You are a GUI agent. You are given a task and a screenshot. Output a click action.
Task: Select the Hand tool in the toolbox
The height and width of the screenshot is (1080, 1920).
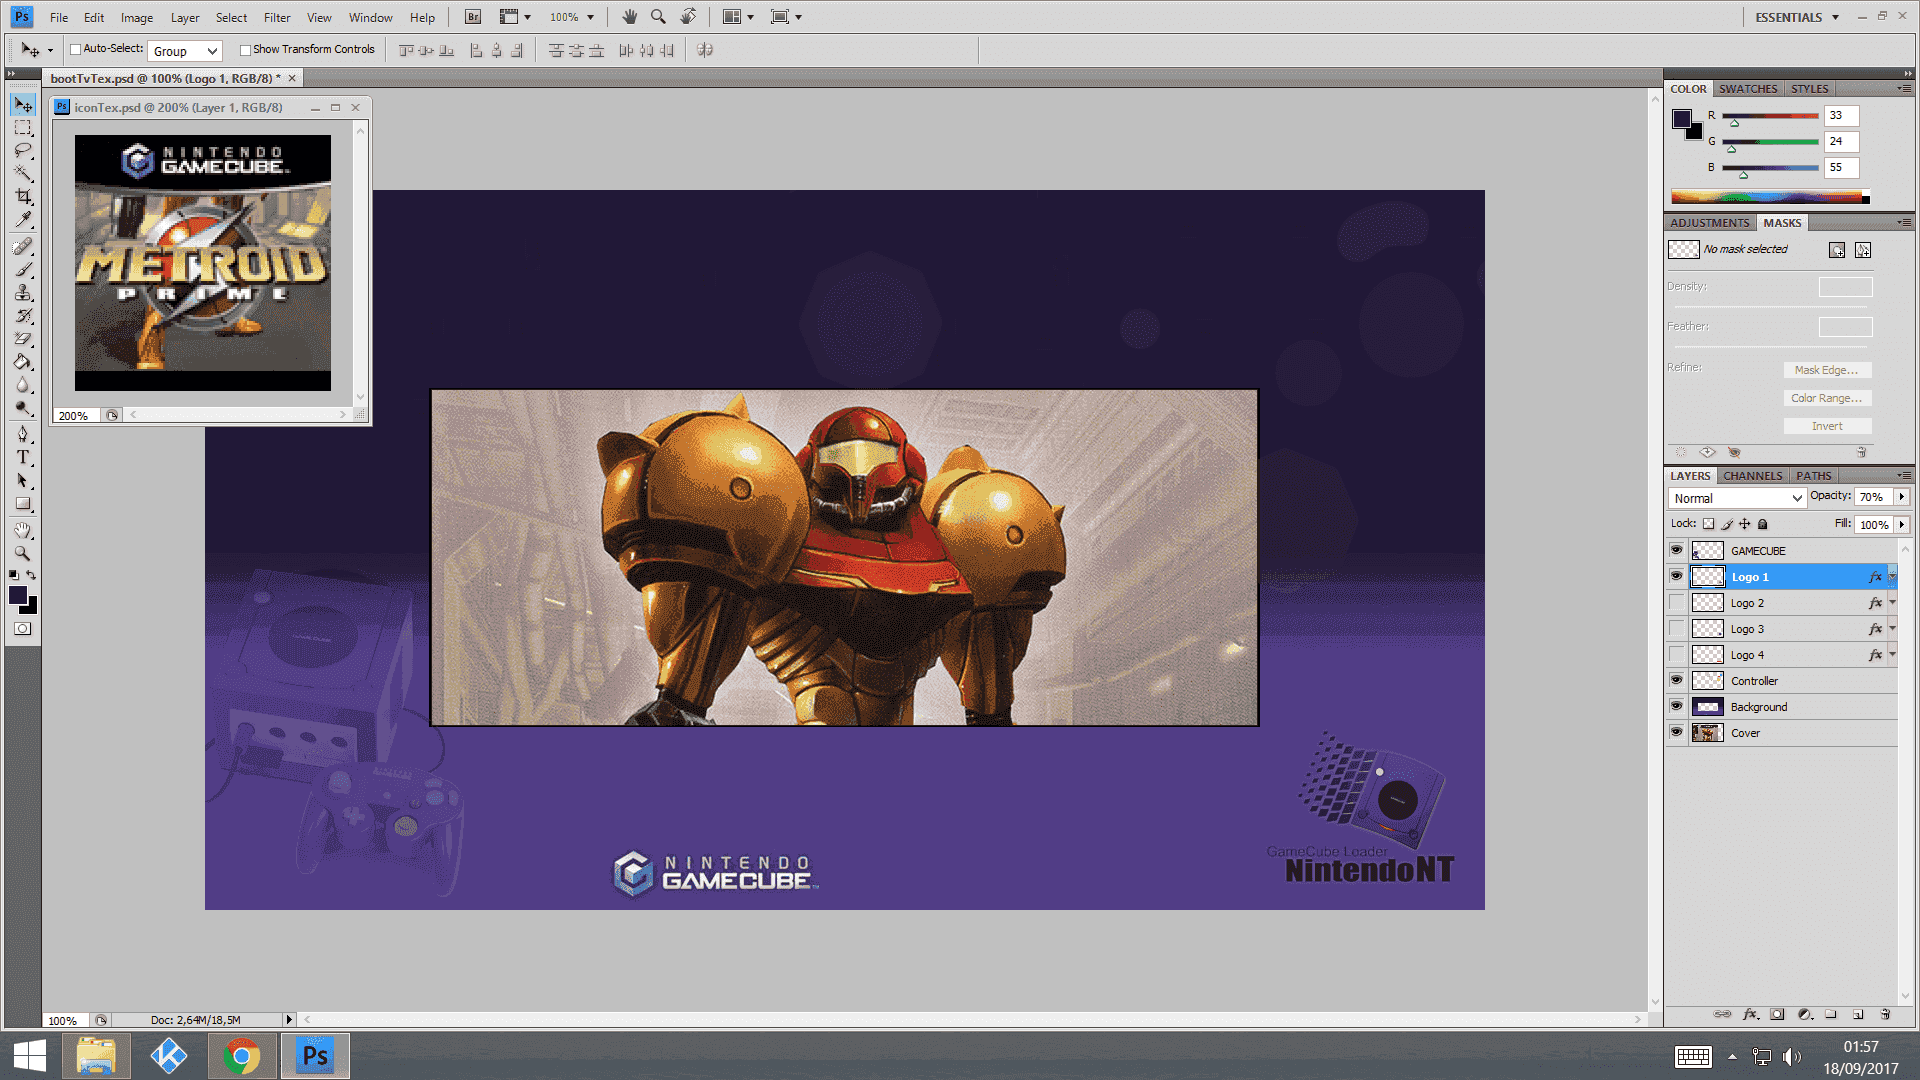click(x=23, y=530)
